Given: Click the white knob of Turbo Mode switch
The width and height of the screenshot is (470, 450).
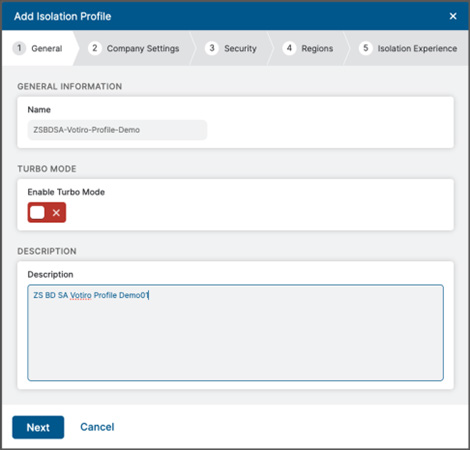Looking at the screenshot, I should [37, 212].
